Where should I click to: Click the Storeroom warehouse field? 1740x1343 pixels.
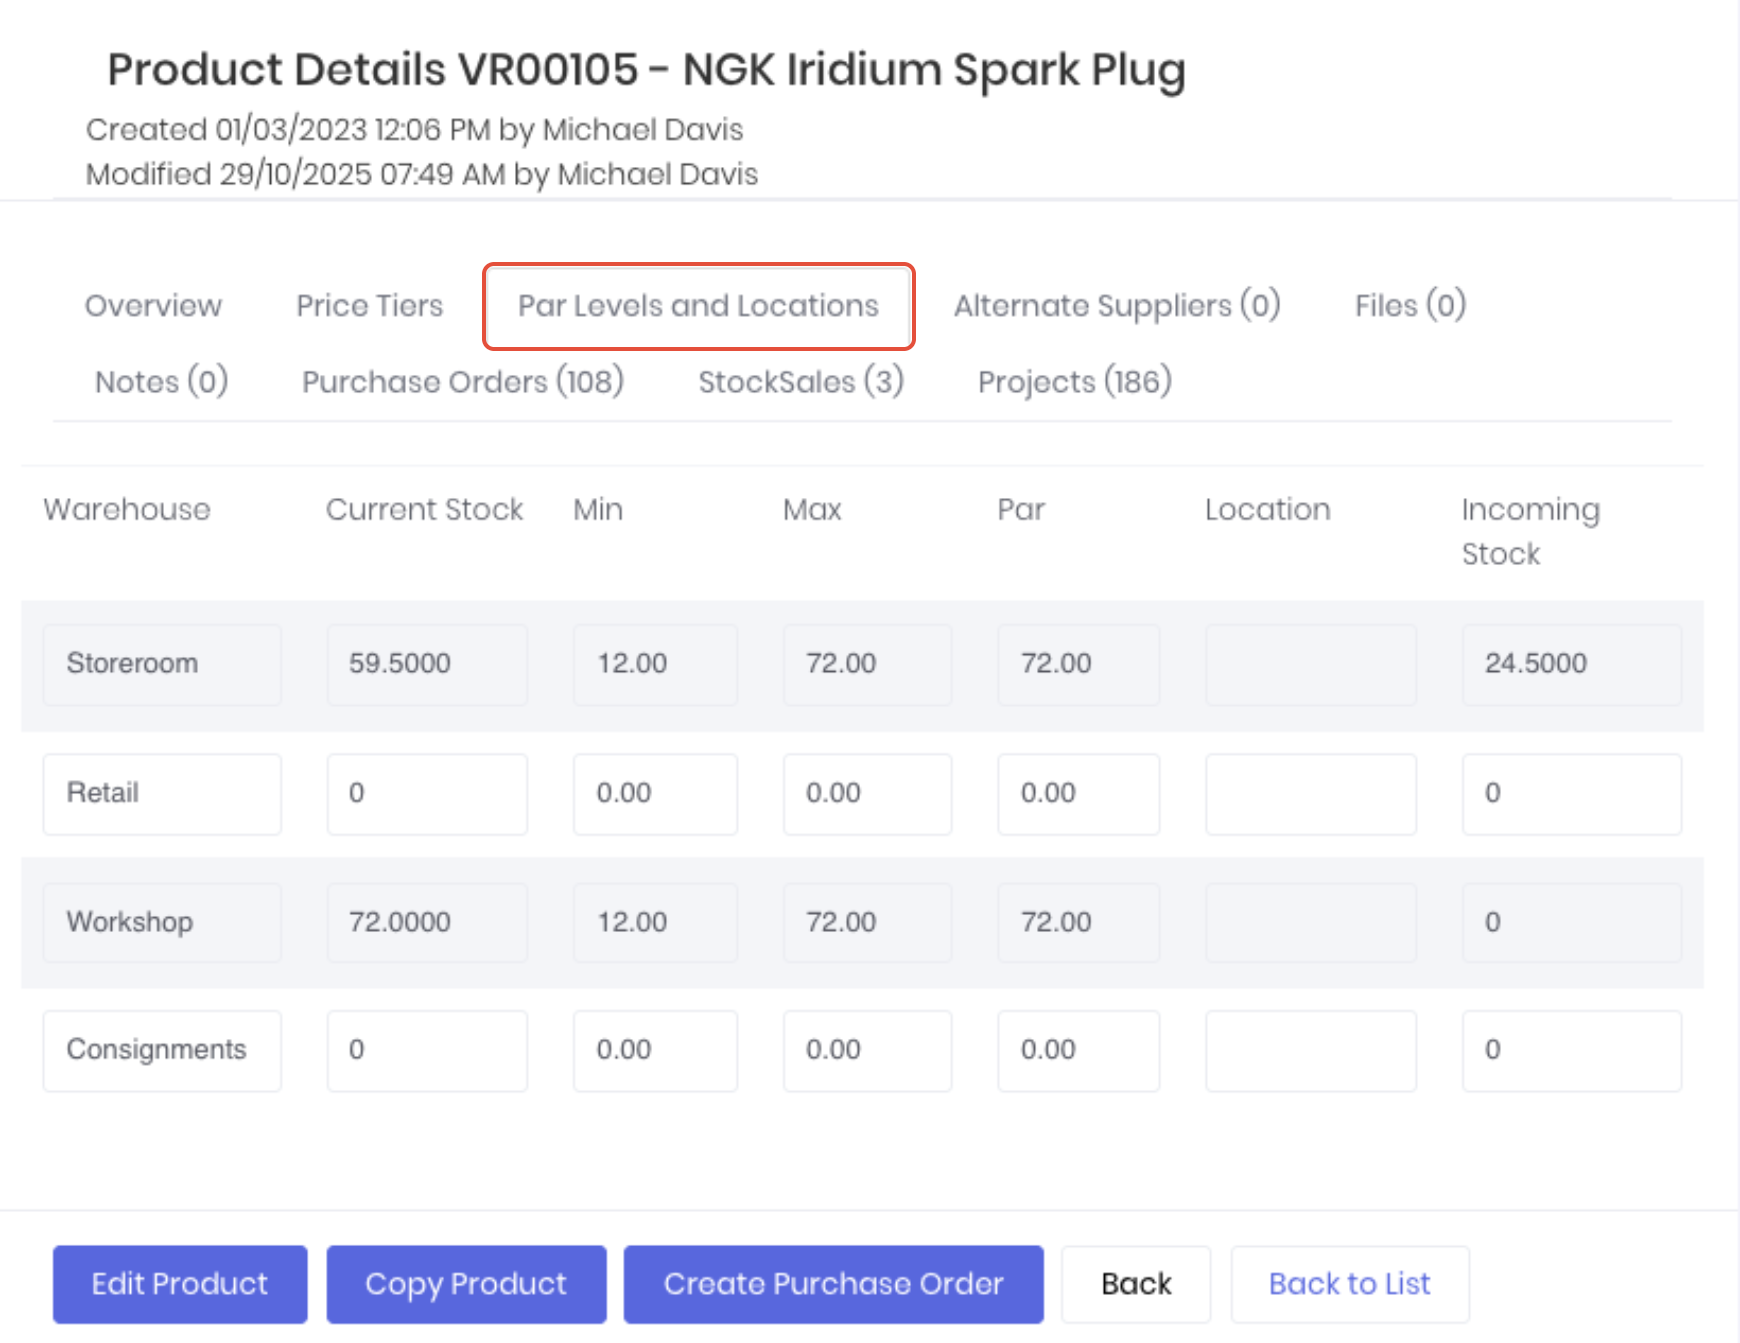[x=162, y=665]
